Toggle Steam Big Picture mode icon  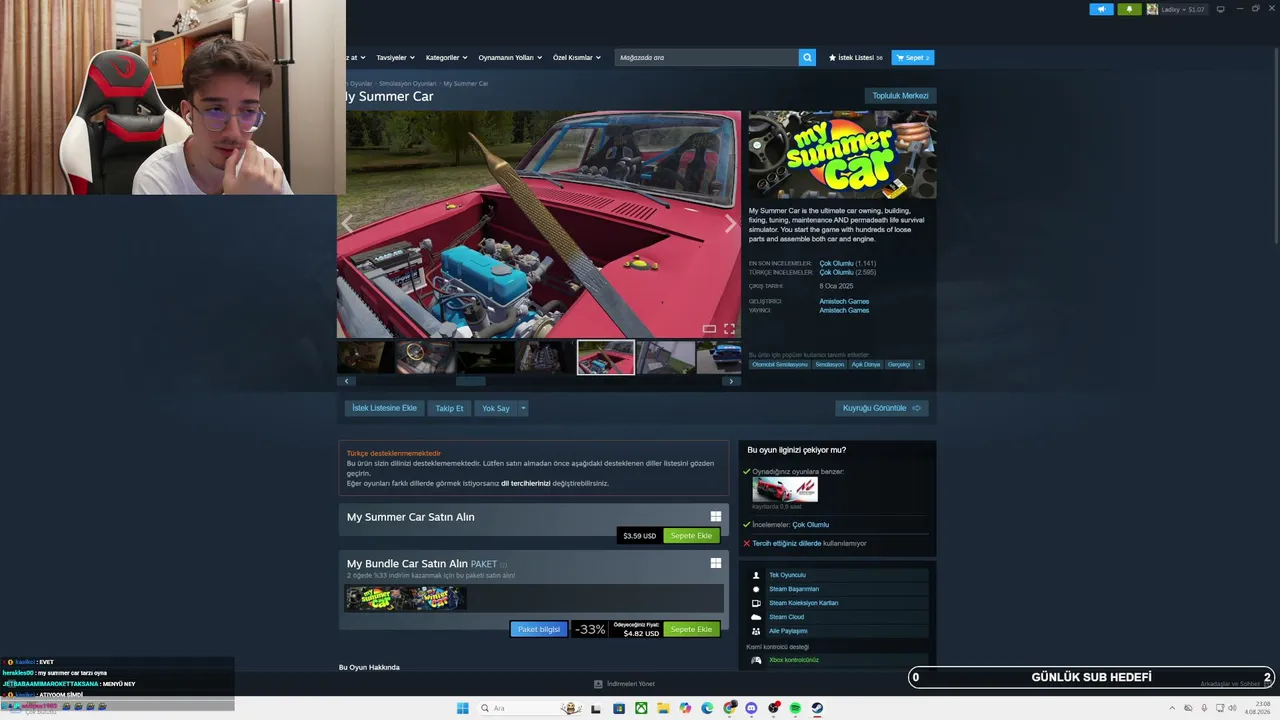(1220, 9)
